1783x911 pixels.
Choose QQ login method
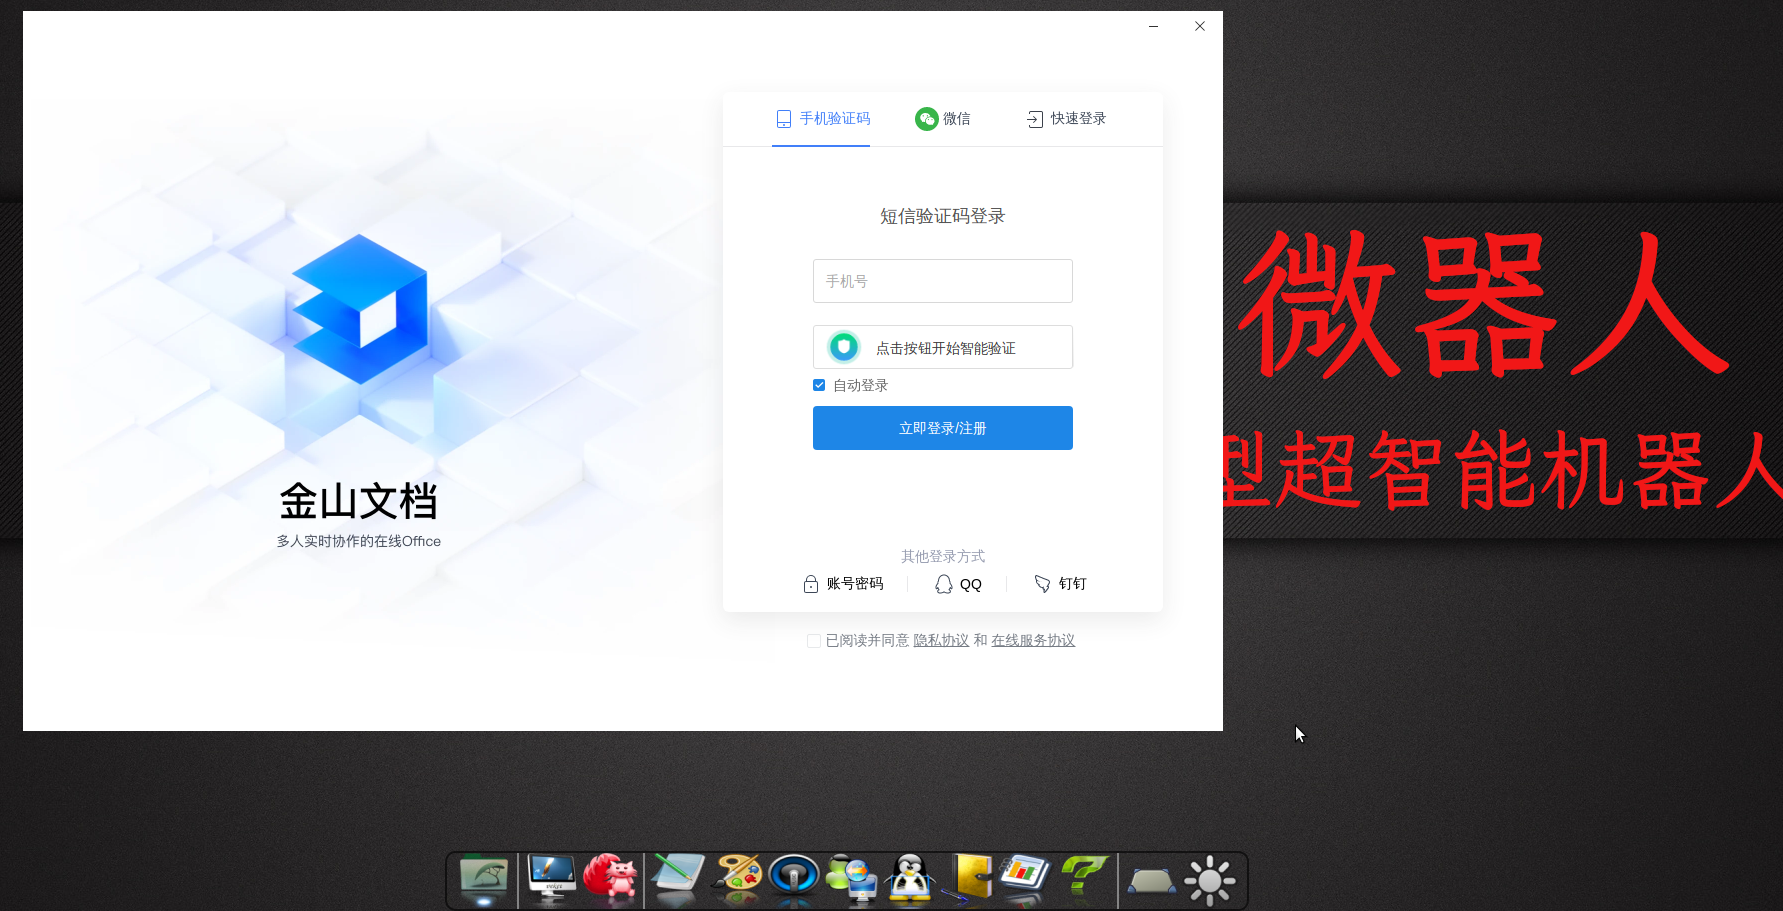click(958, 584)
